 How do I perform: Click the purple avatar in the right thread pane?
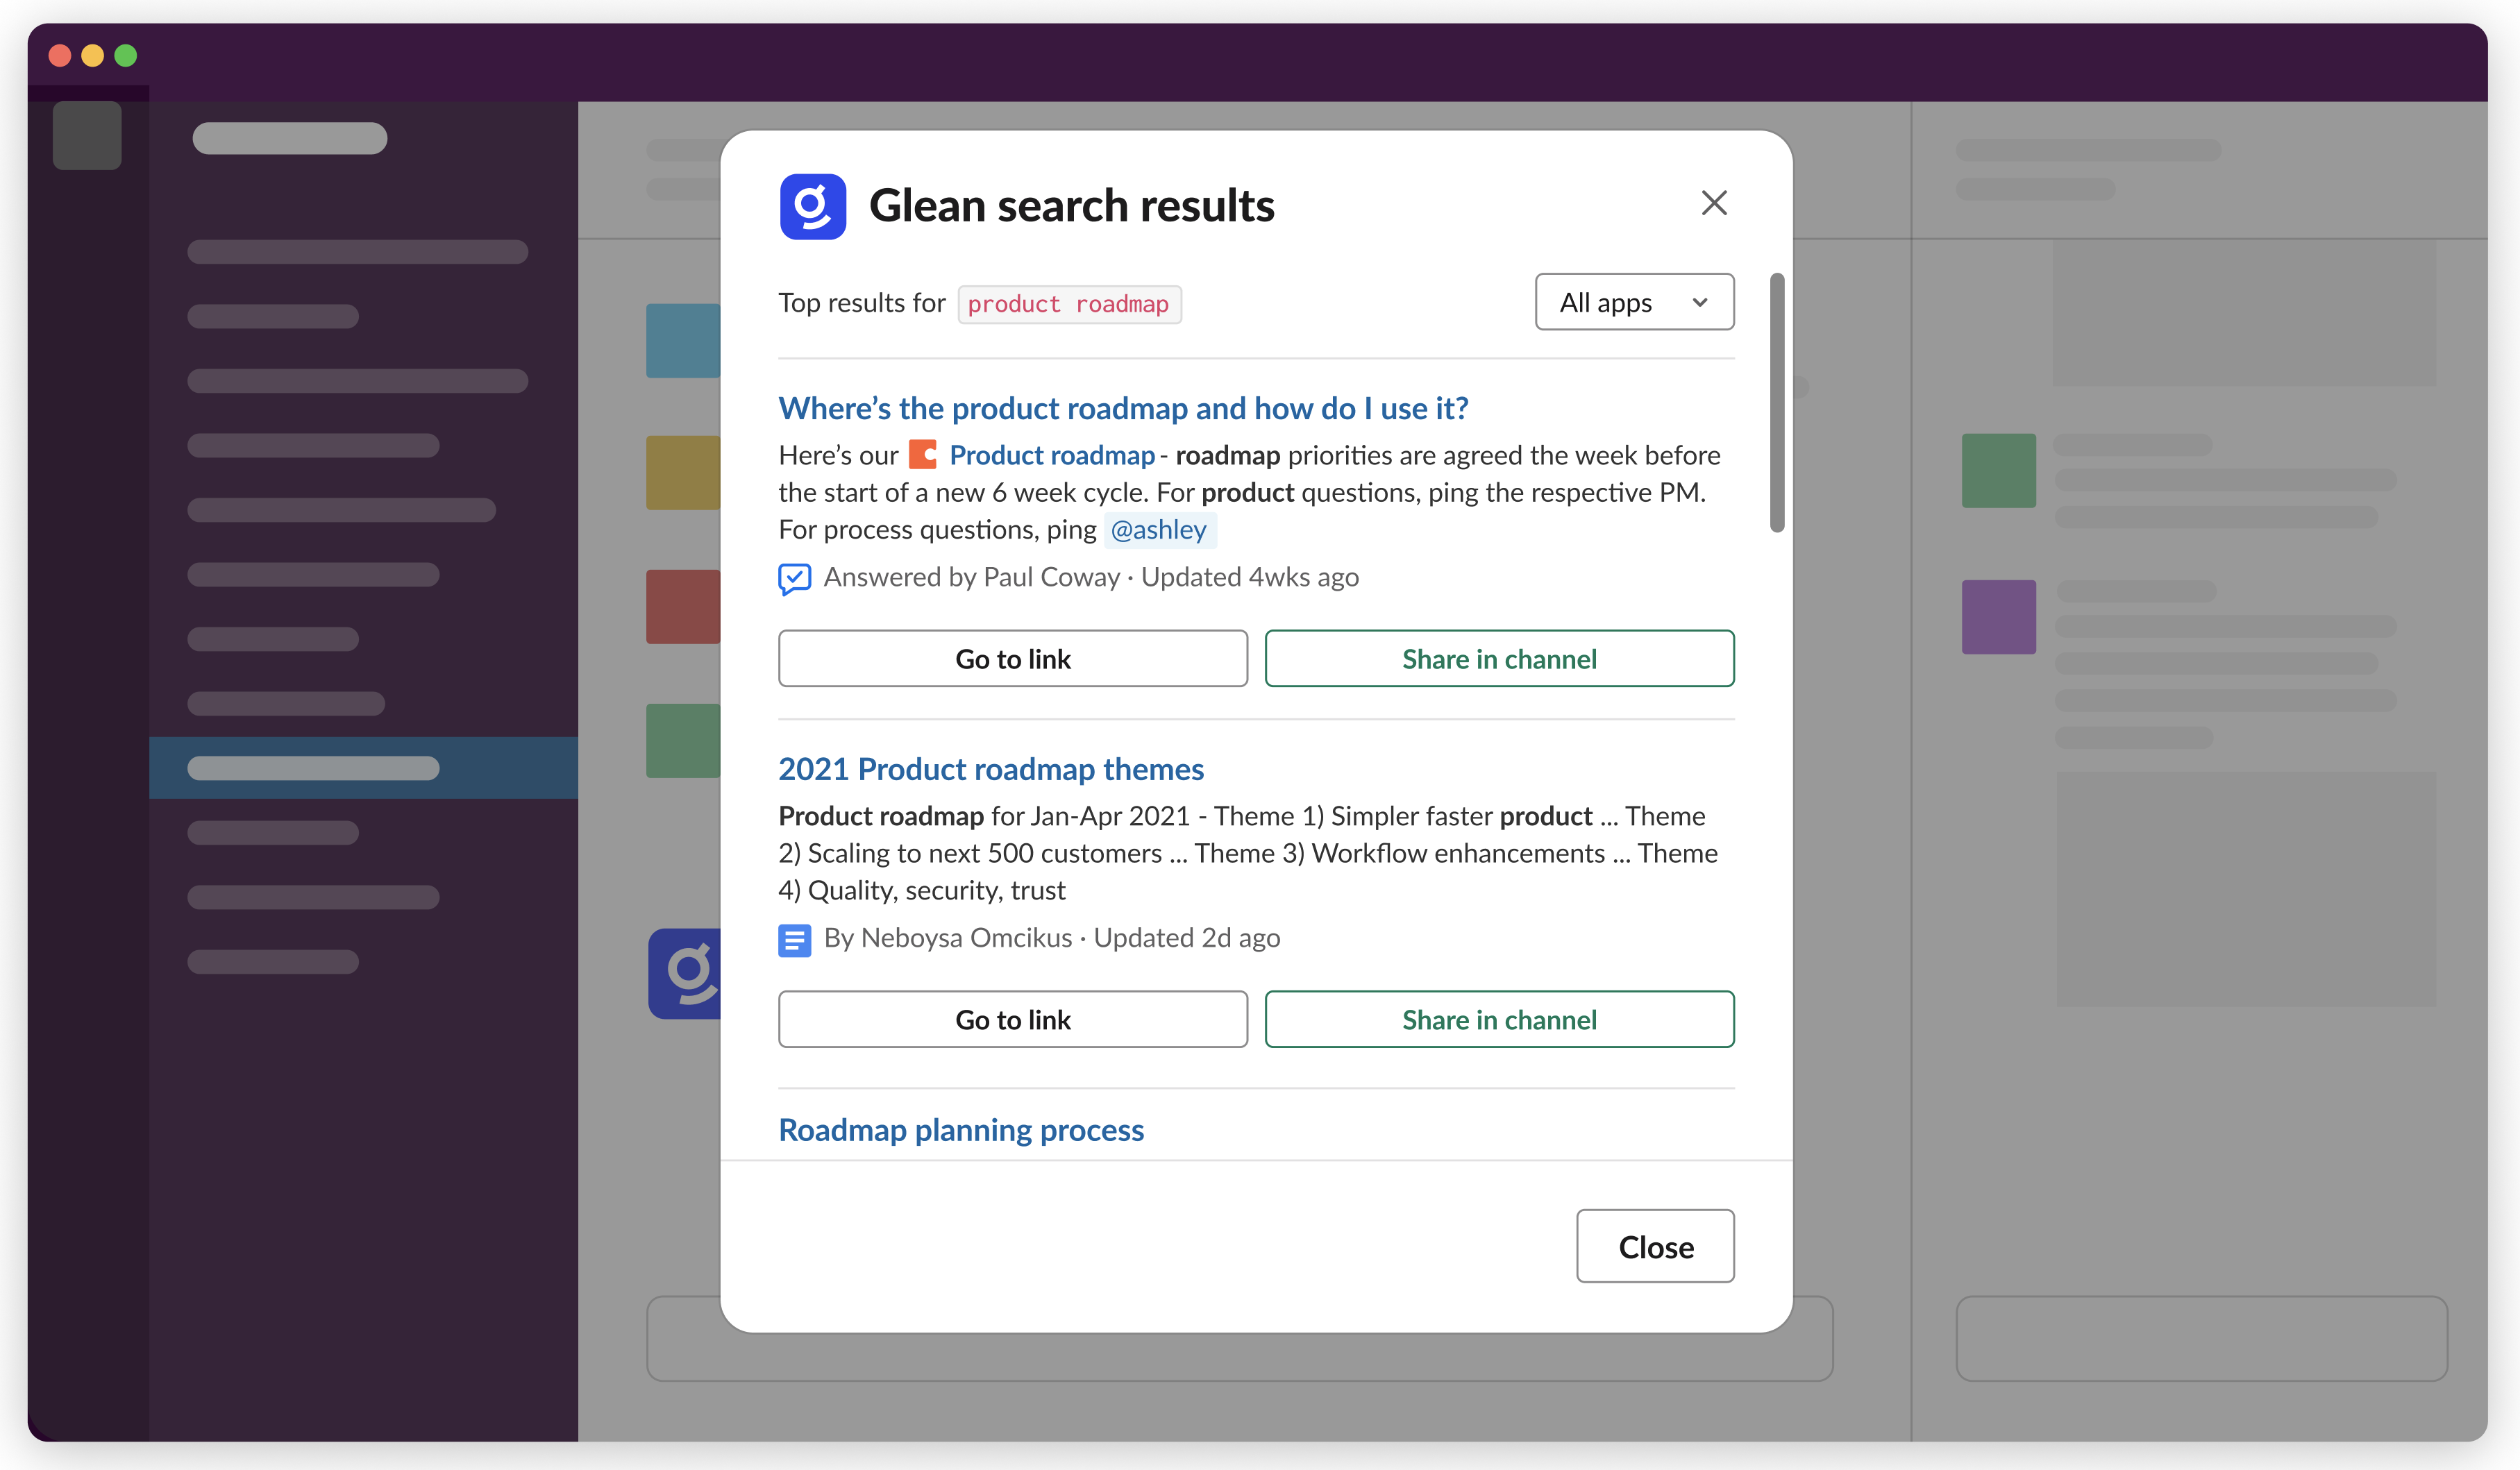(x=1998, y=617)
